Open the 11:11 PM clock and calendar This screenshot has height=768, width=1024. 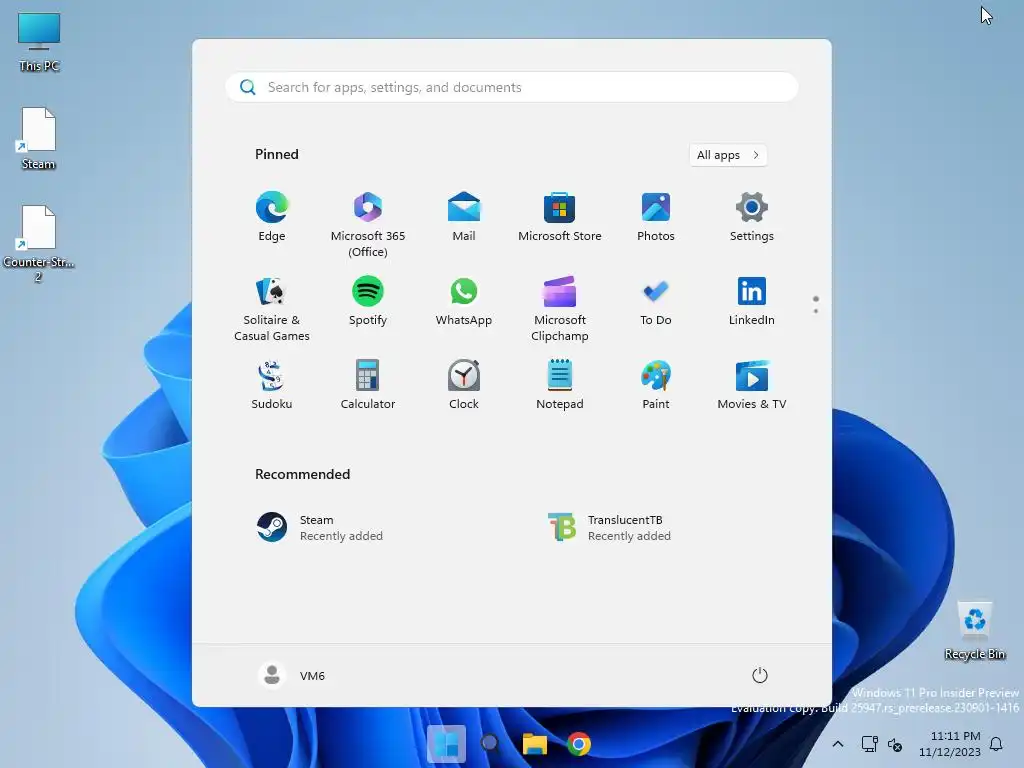pos(950,744)
